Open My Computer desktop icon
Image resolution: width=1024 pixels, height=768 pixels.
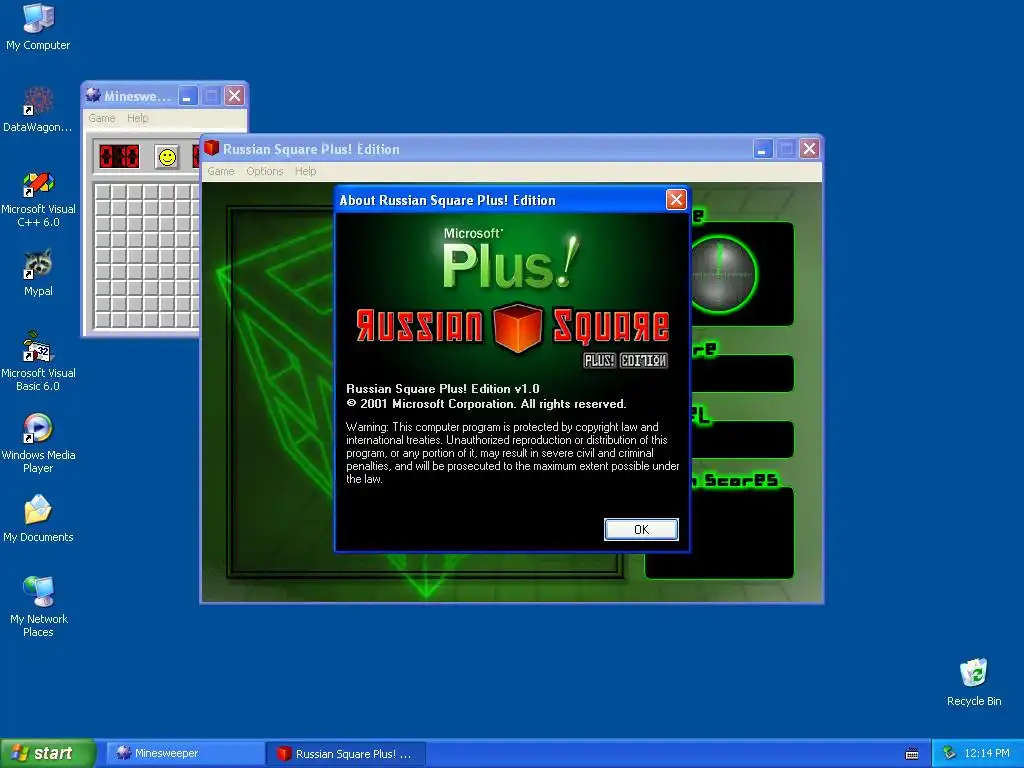tap(38, 26)
